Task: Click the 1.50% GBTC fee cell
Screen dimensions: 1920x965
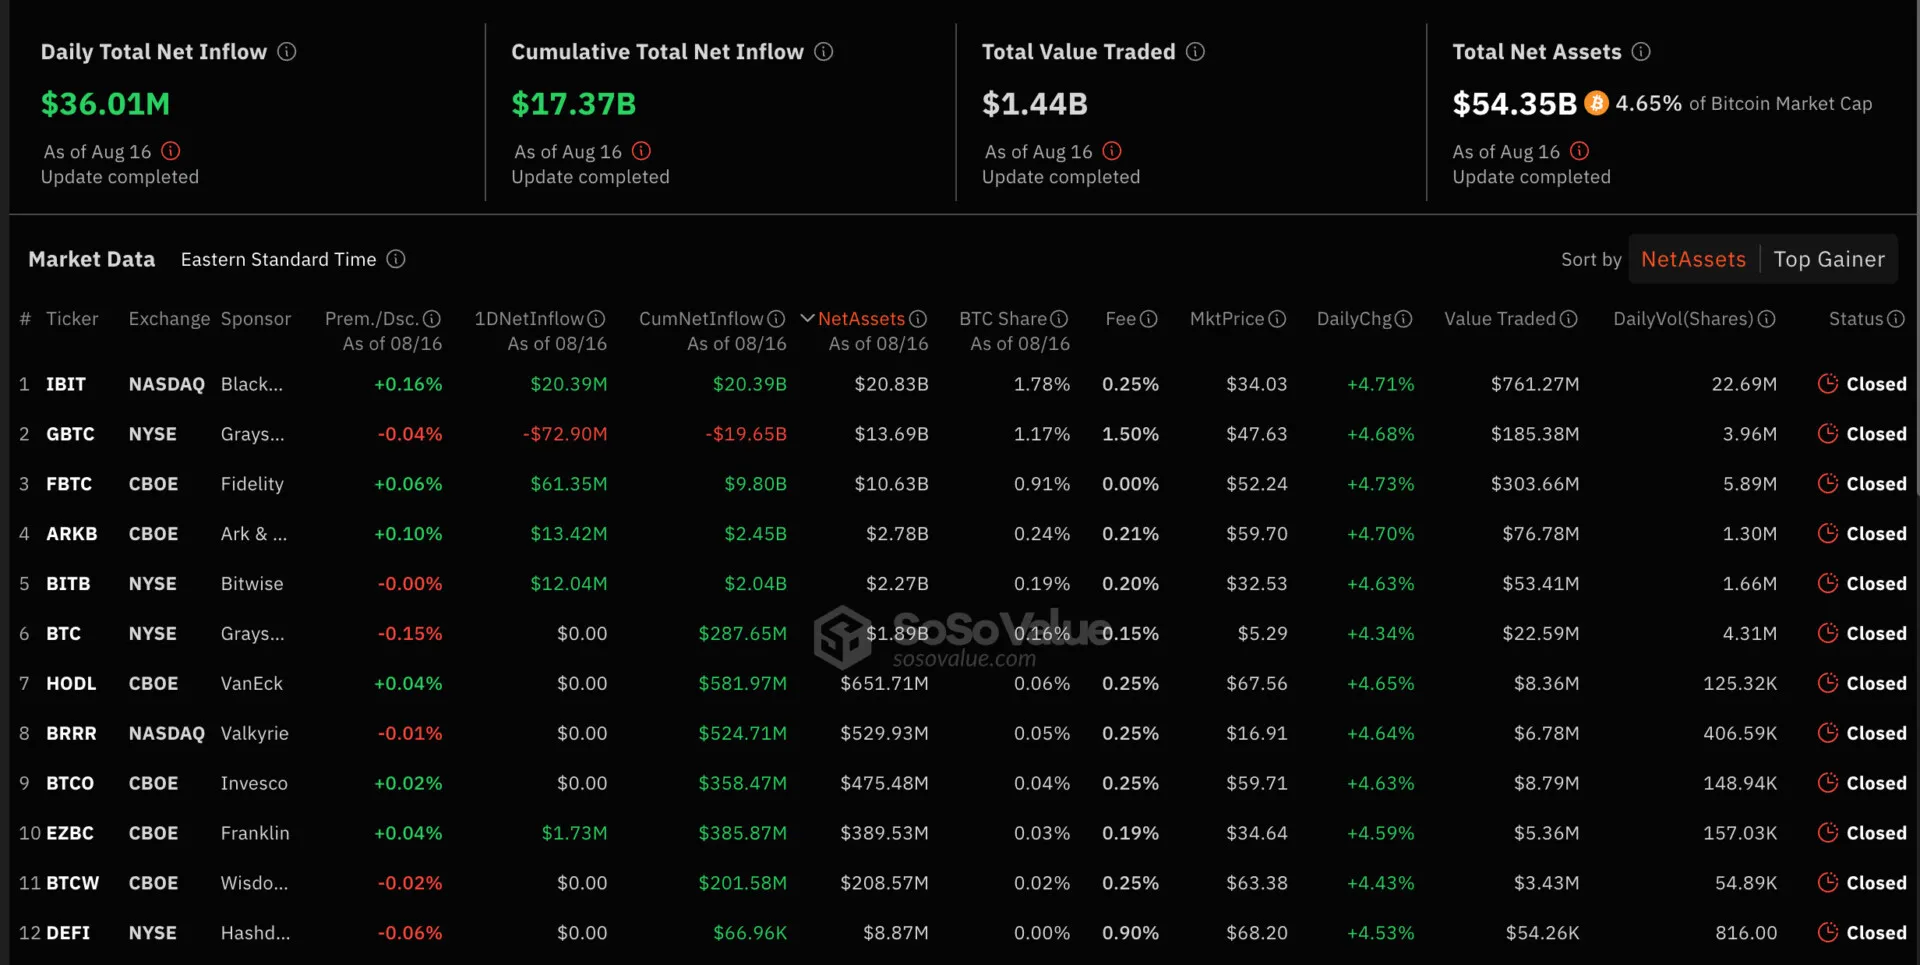Action: point(1131,434)
